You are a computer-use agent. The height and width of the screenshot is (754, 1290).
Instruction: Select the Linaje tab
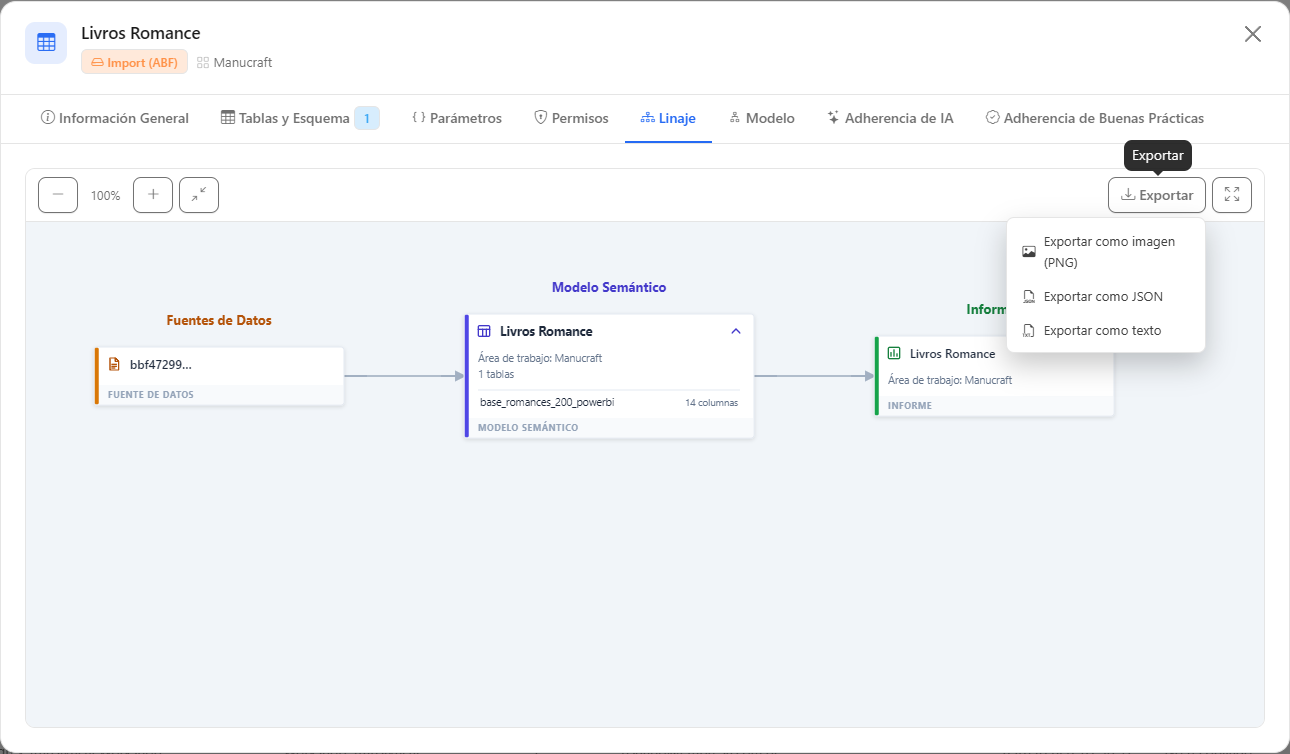[668, 118]
